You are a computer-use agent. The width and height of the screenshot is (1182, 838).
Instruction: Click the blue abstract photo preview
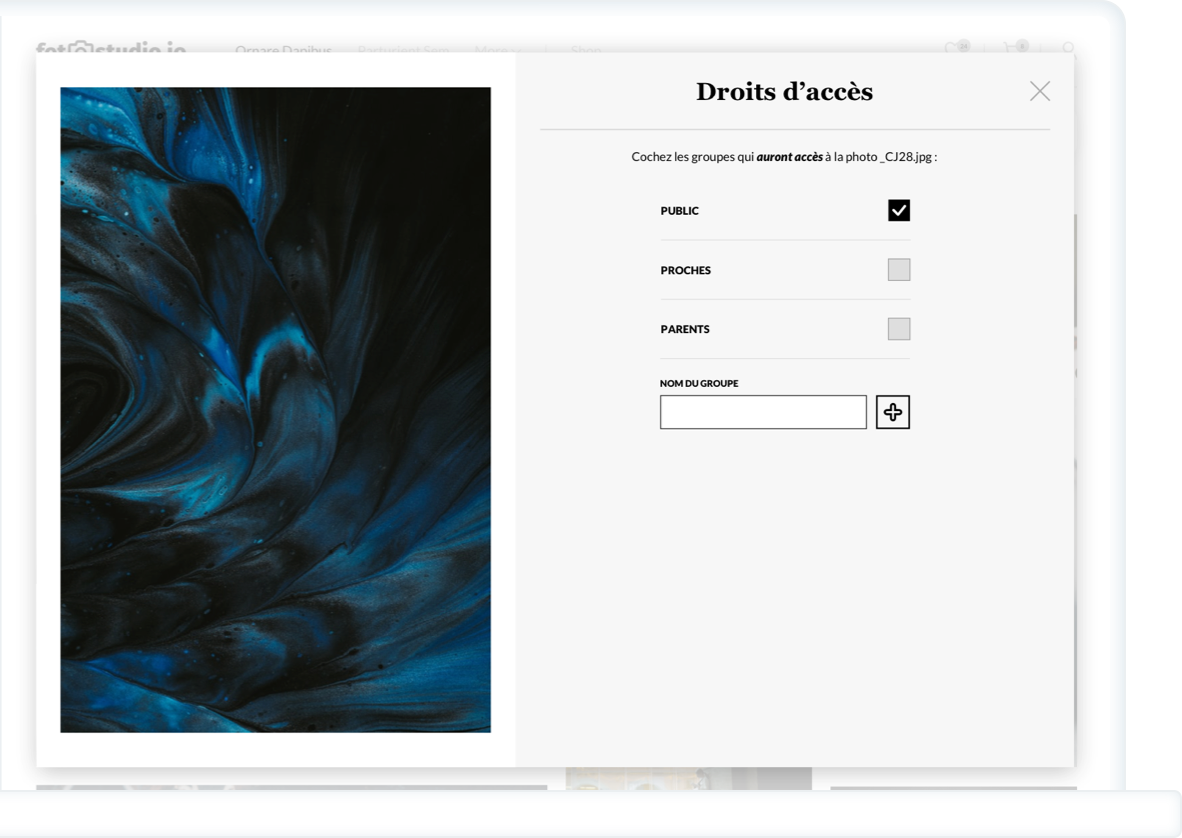pyautogui.click(x=275, y=410)
